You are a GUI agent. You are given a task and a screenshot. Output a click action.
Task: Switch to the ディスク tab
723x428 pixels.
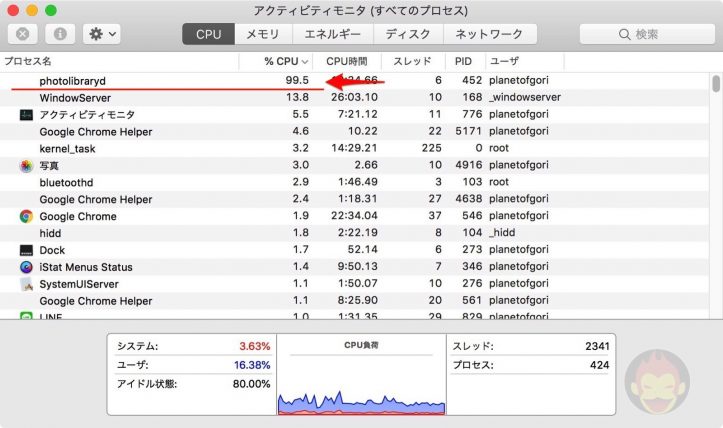408,34
